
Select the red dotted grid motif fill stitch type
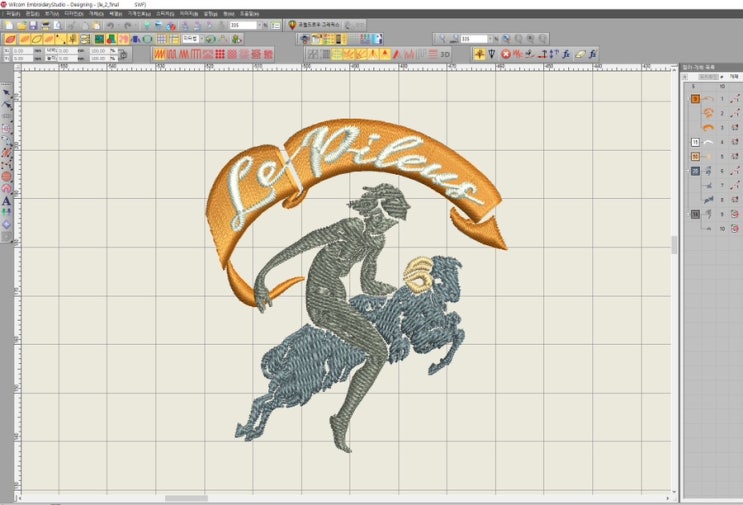[x=220, y=54]
